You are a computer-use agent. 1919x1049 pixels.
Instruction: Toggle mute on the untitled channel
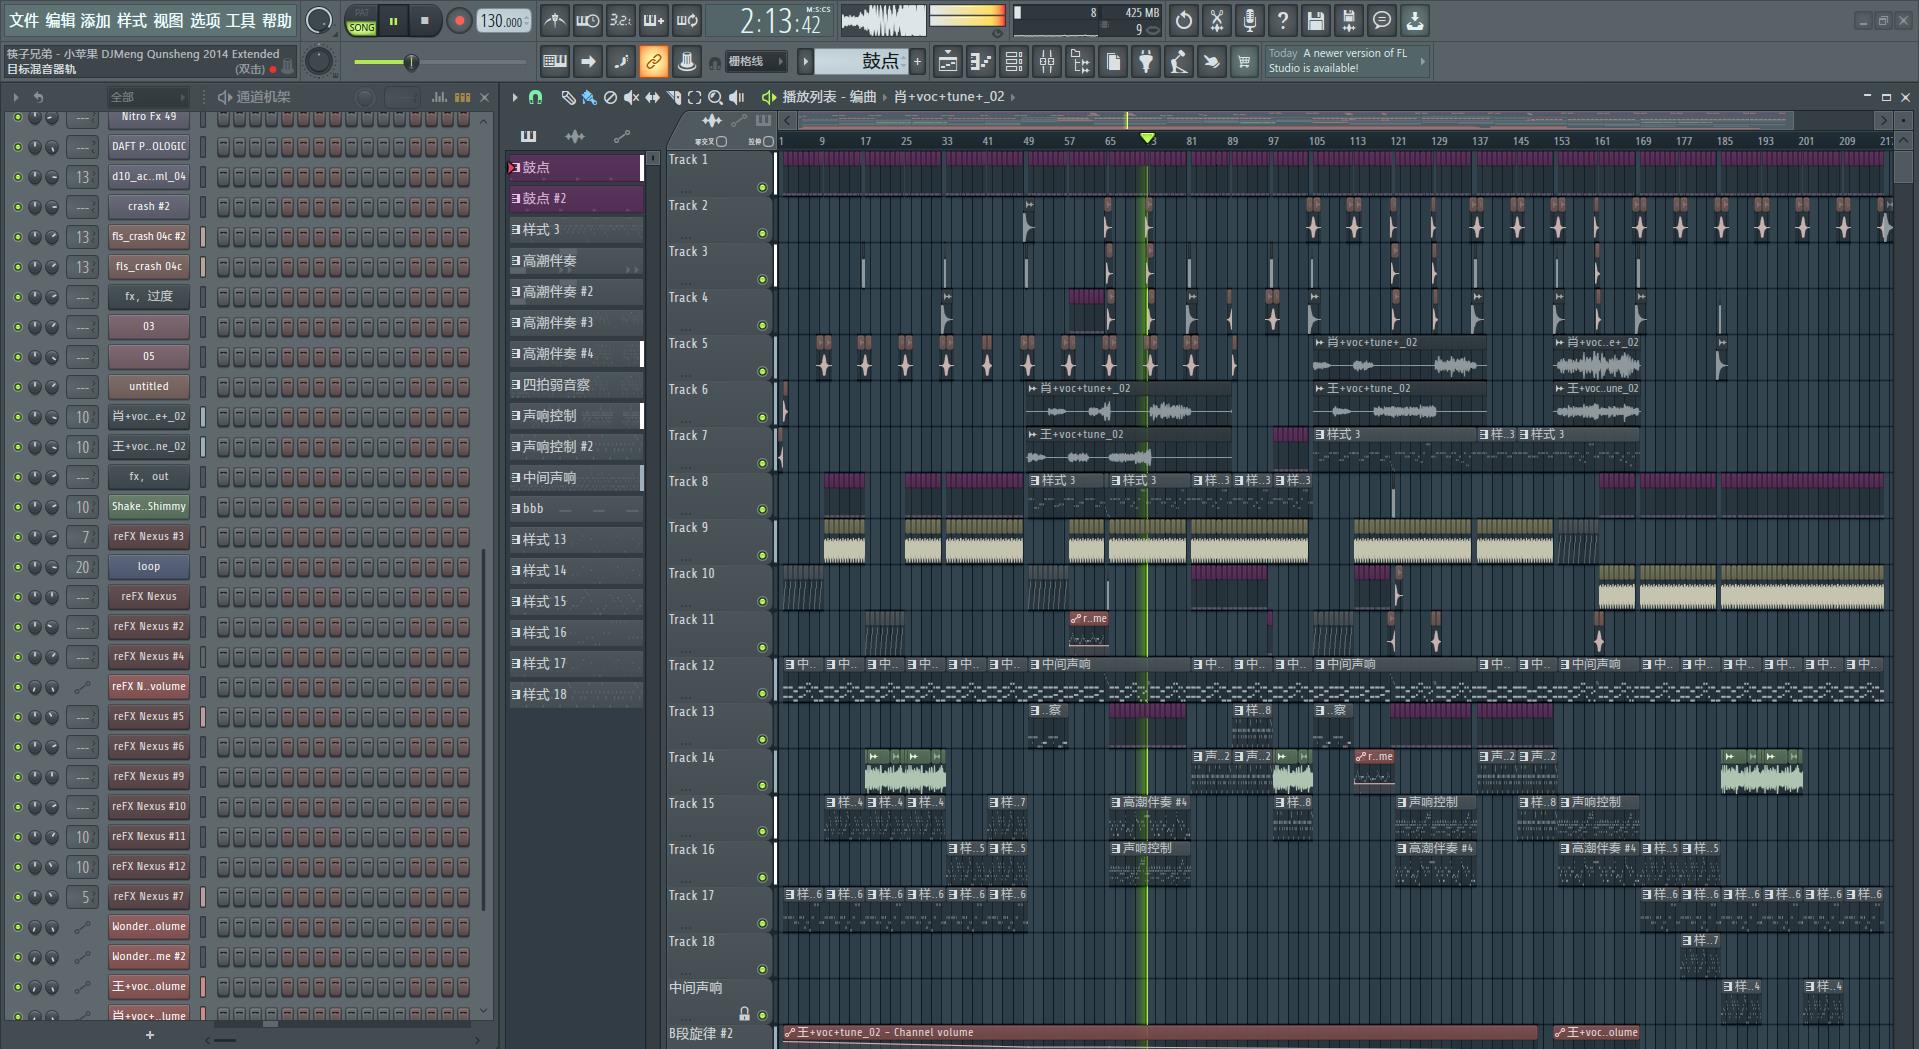coord(17,387)
